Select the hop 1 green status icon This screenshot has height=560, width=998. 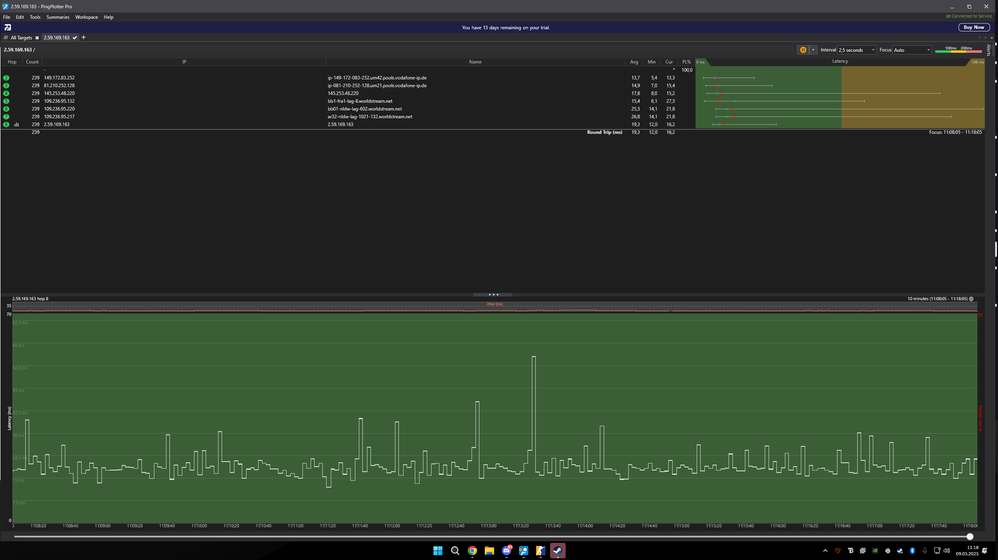click(x=7, y=77)
